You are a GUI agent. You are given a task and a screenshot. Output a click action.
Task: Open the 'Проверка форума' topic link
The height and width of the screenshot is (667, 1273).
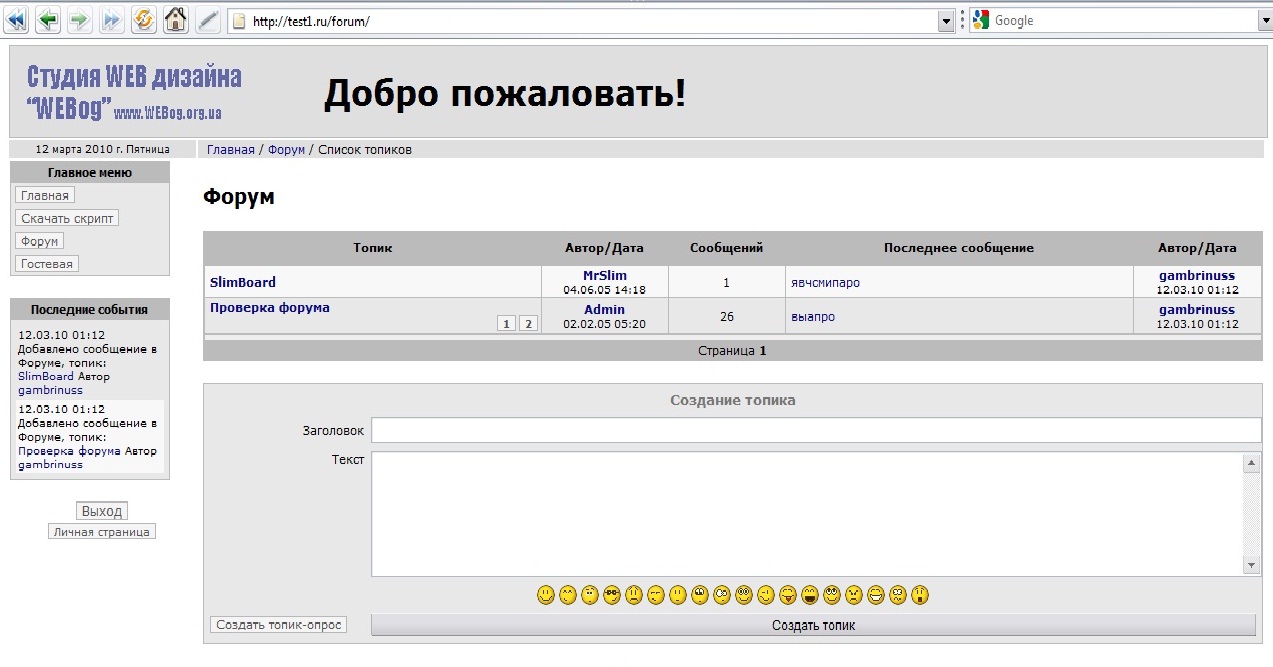coord(270,308)
